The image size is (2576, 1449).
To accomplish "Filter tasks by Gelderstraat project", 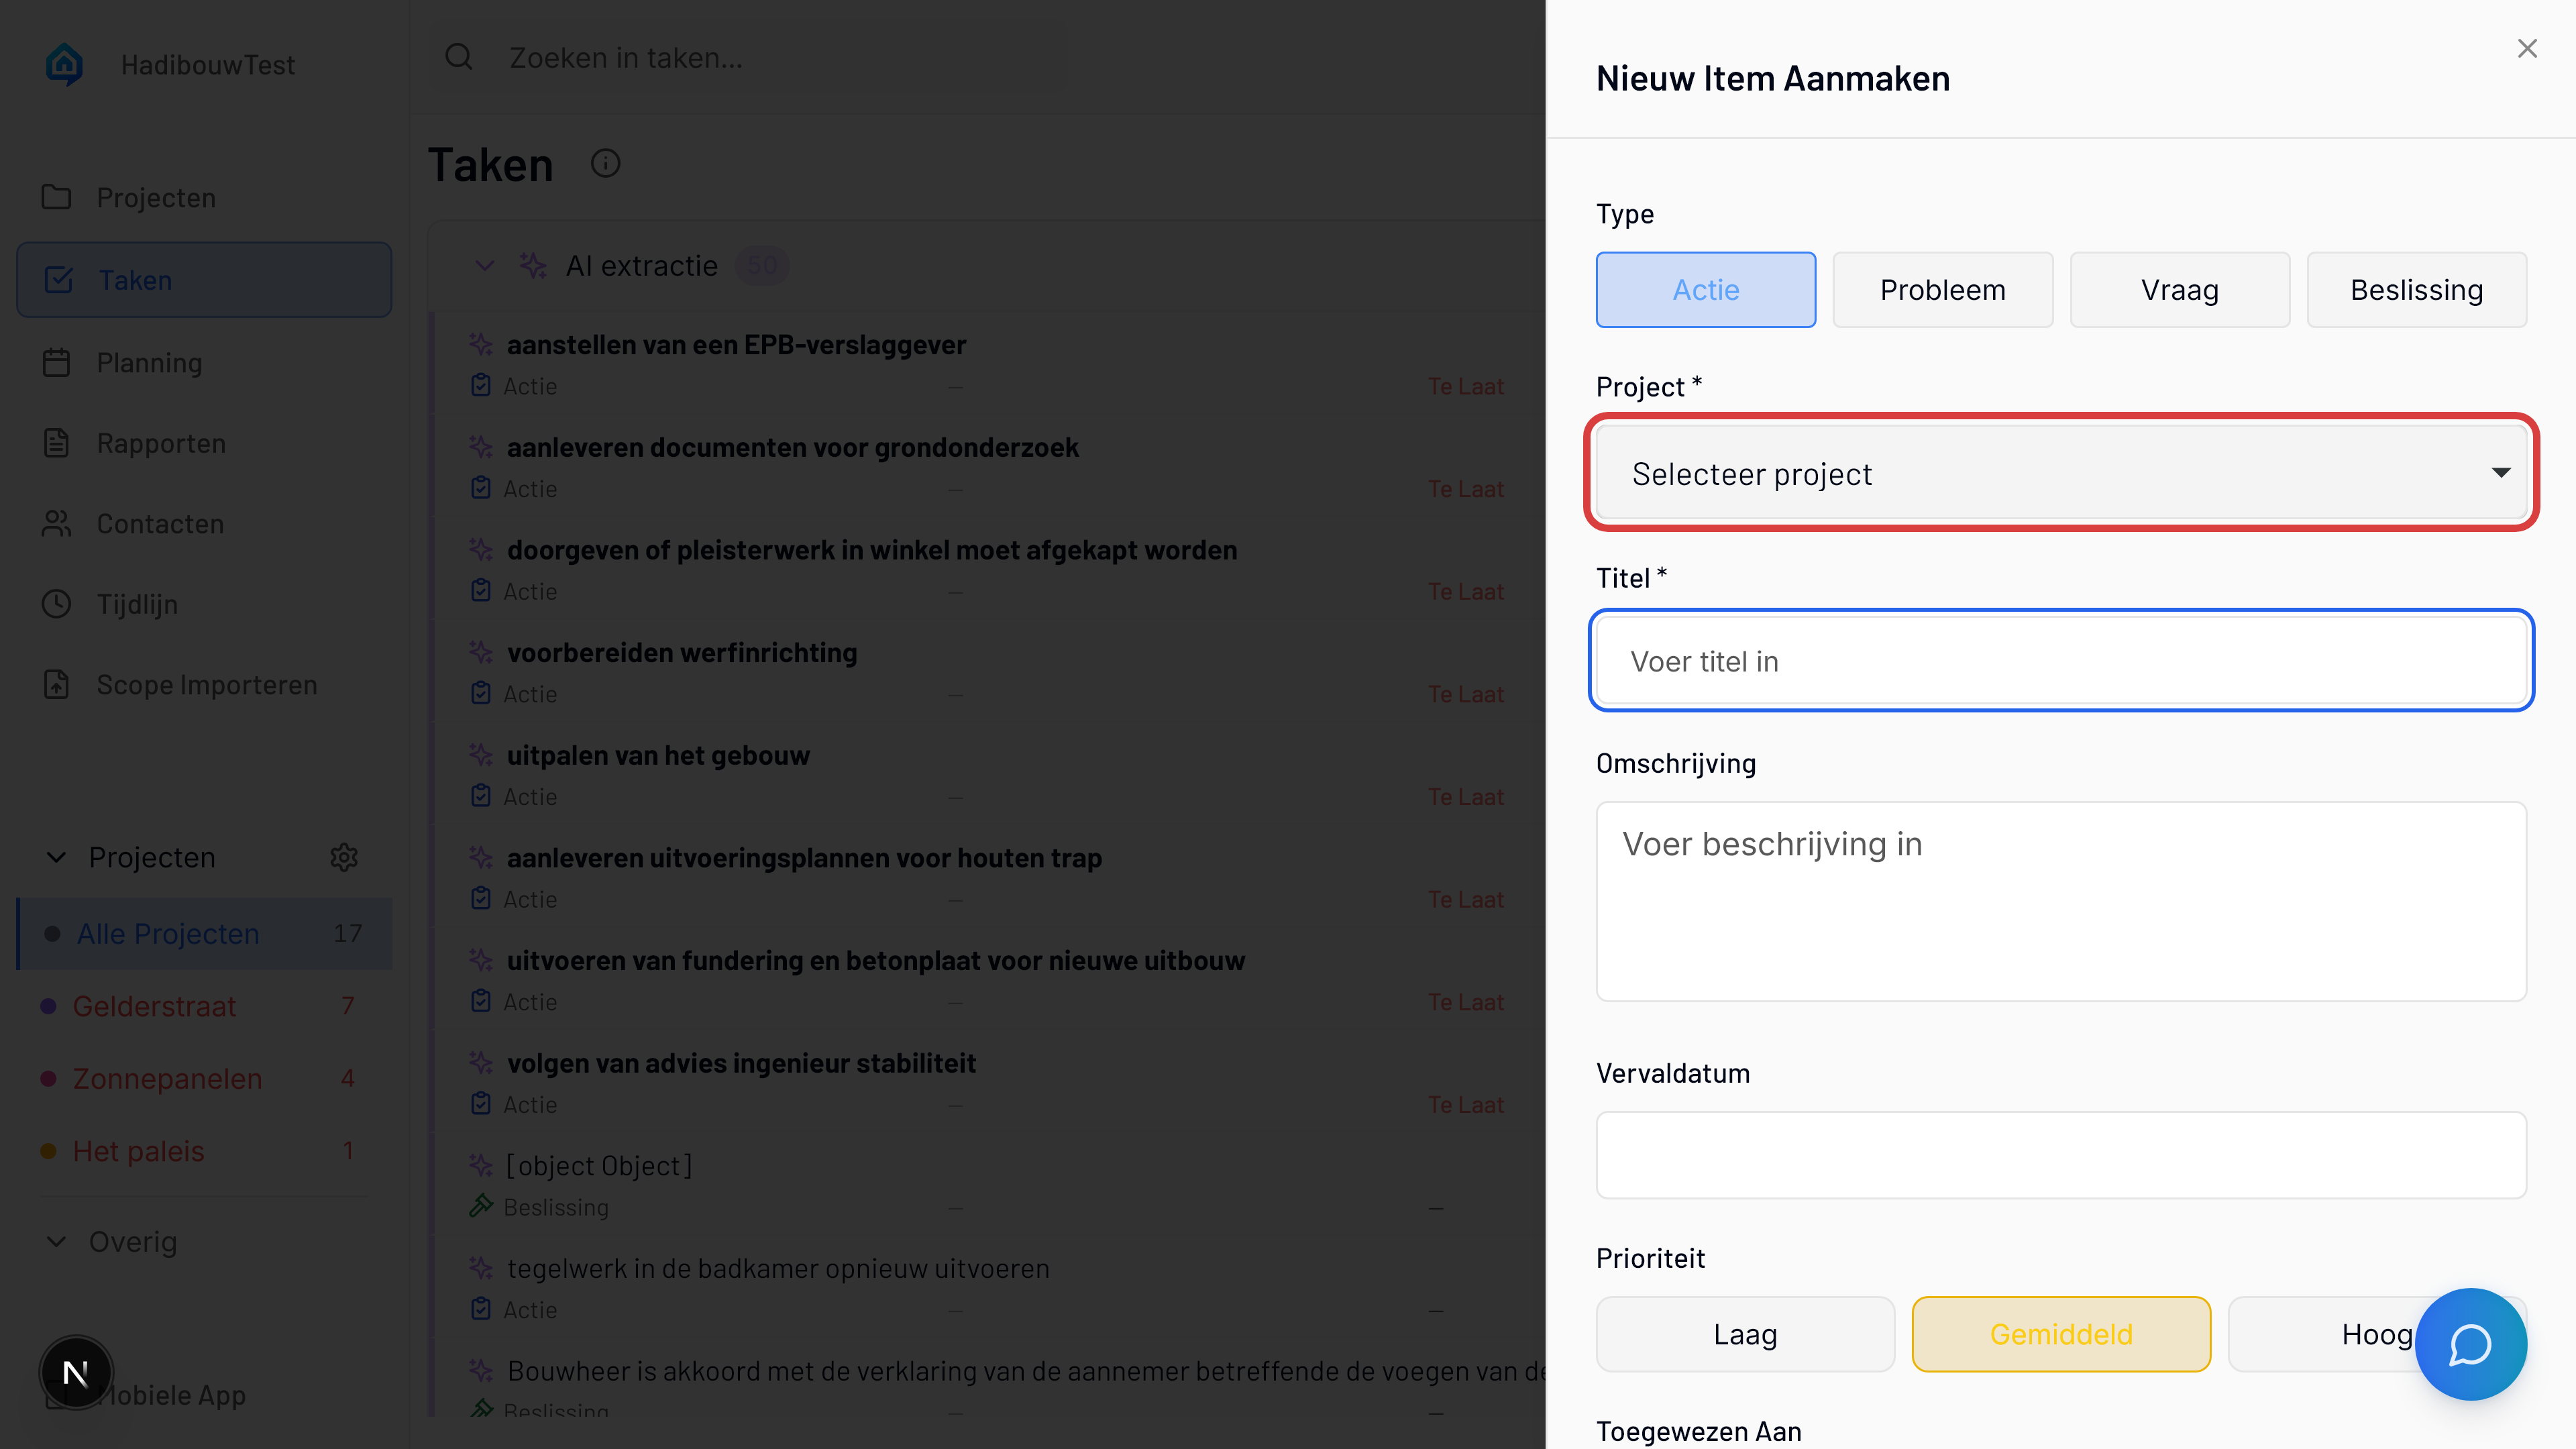I will (x=154, y=1006).
